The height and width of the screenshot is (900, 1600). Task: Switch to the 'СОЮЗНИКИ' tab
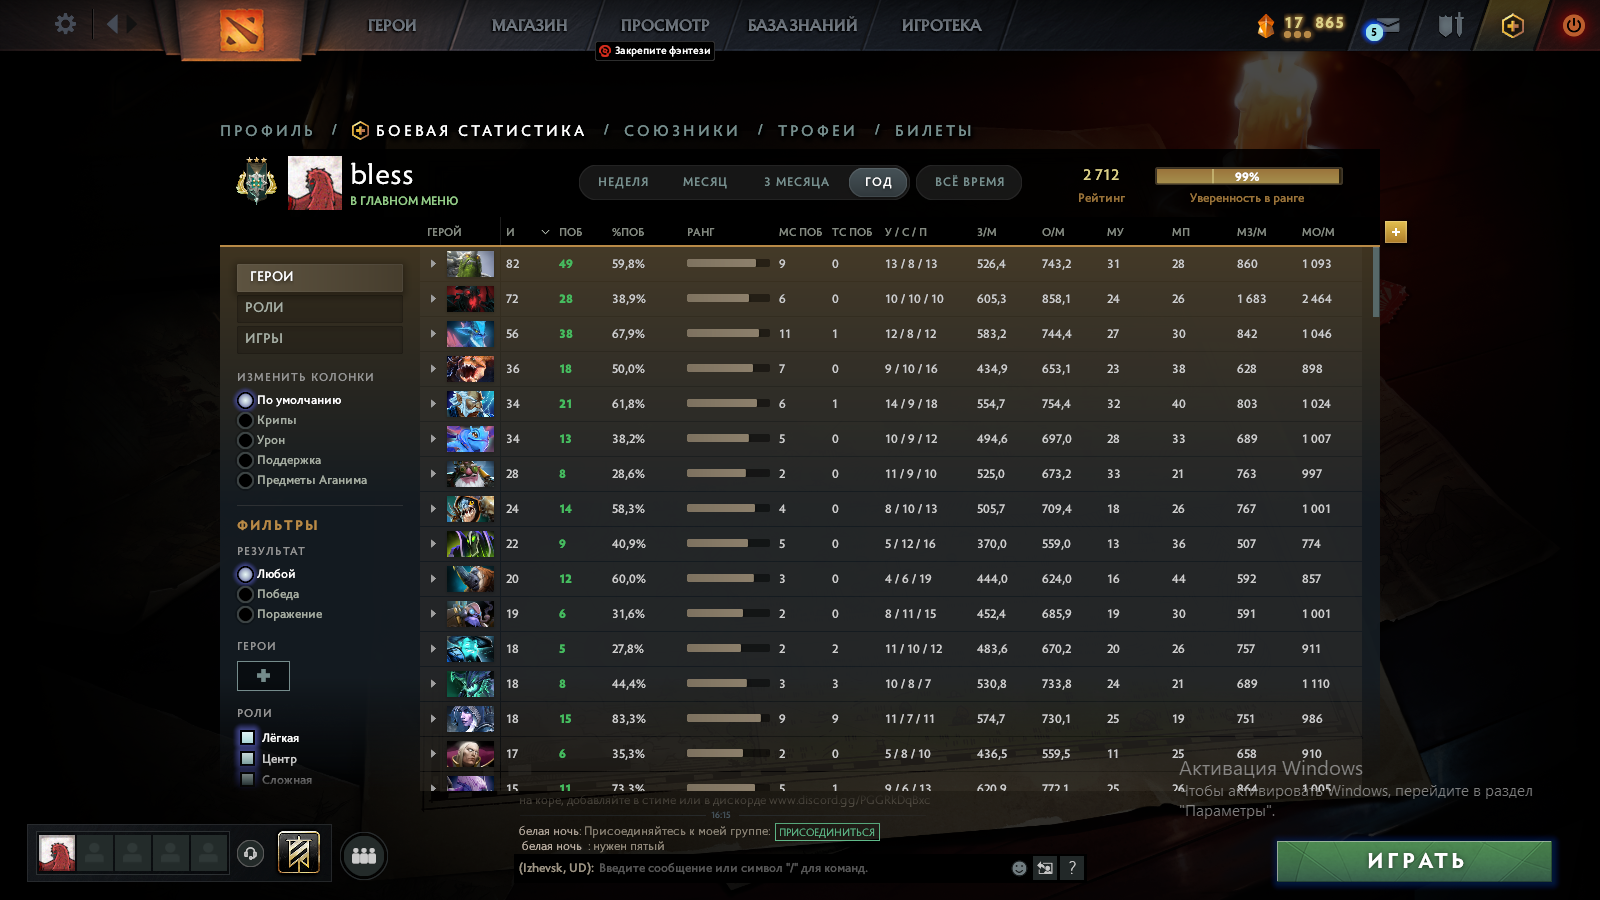point(681,131)
